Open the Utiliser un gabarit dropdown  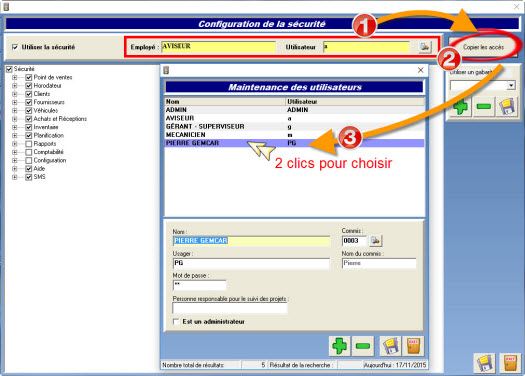tap(511, 85)
